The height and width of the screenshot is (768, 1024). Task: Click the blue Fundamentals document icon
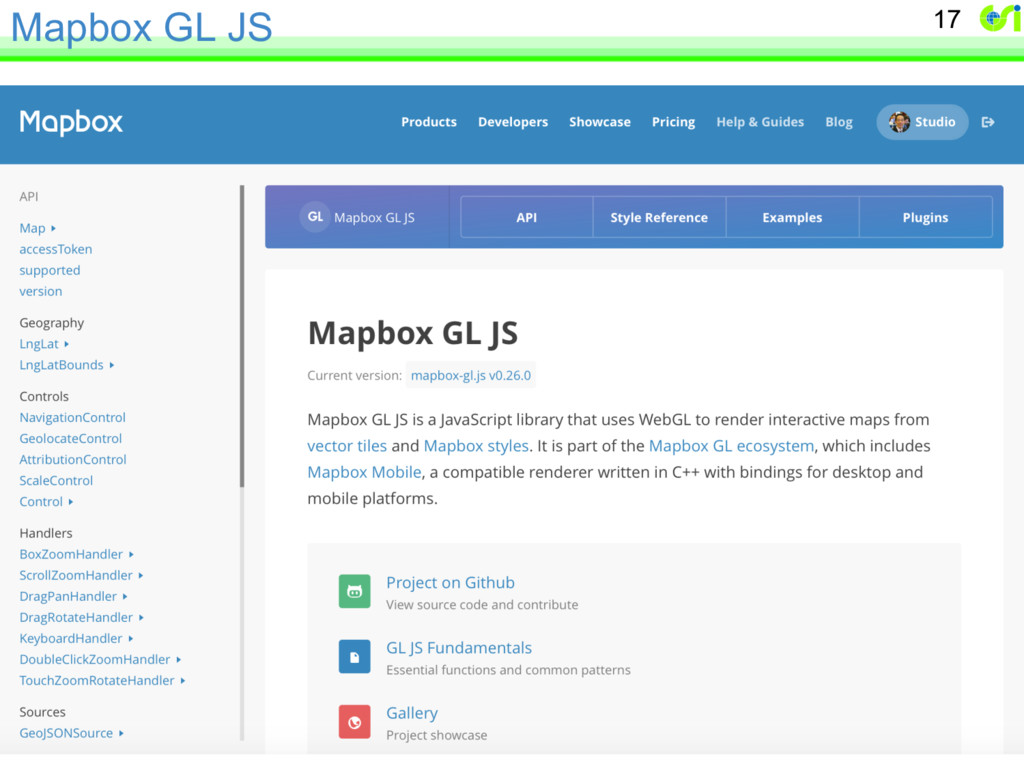pos(355,656)
